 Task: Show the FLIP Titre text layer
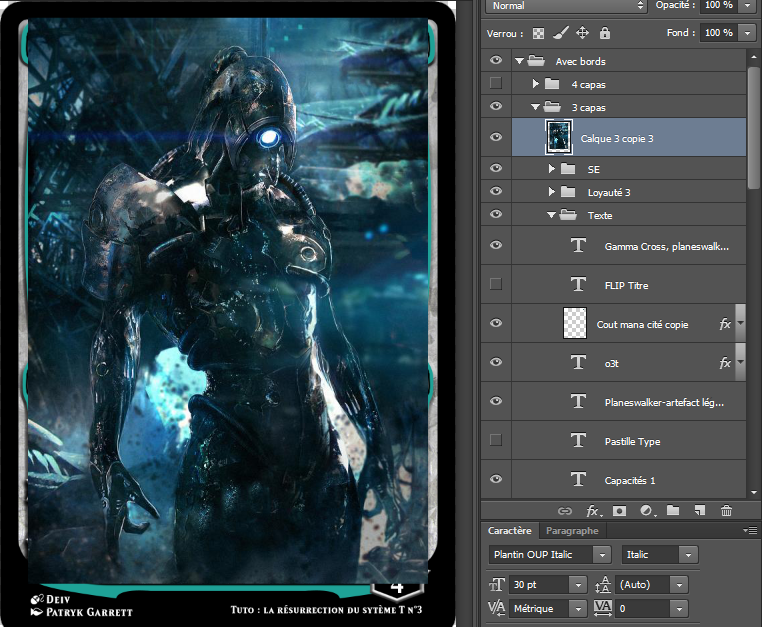click(x=496, y=285)
